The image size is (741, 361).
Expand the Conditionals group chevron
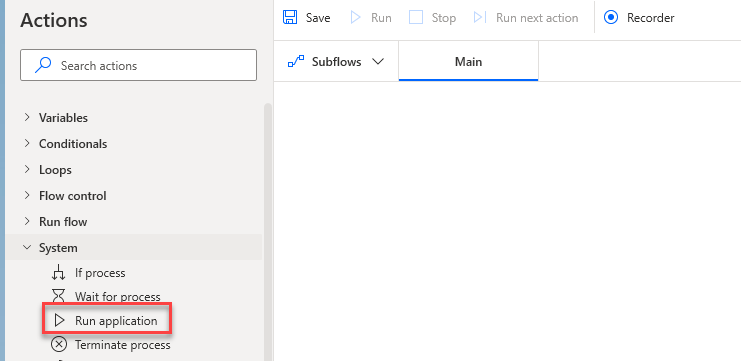27,143
